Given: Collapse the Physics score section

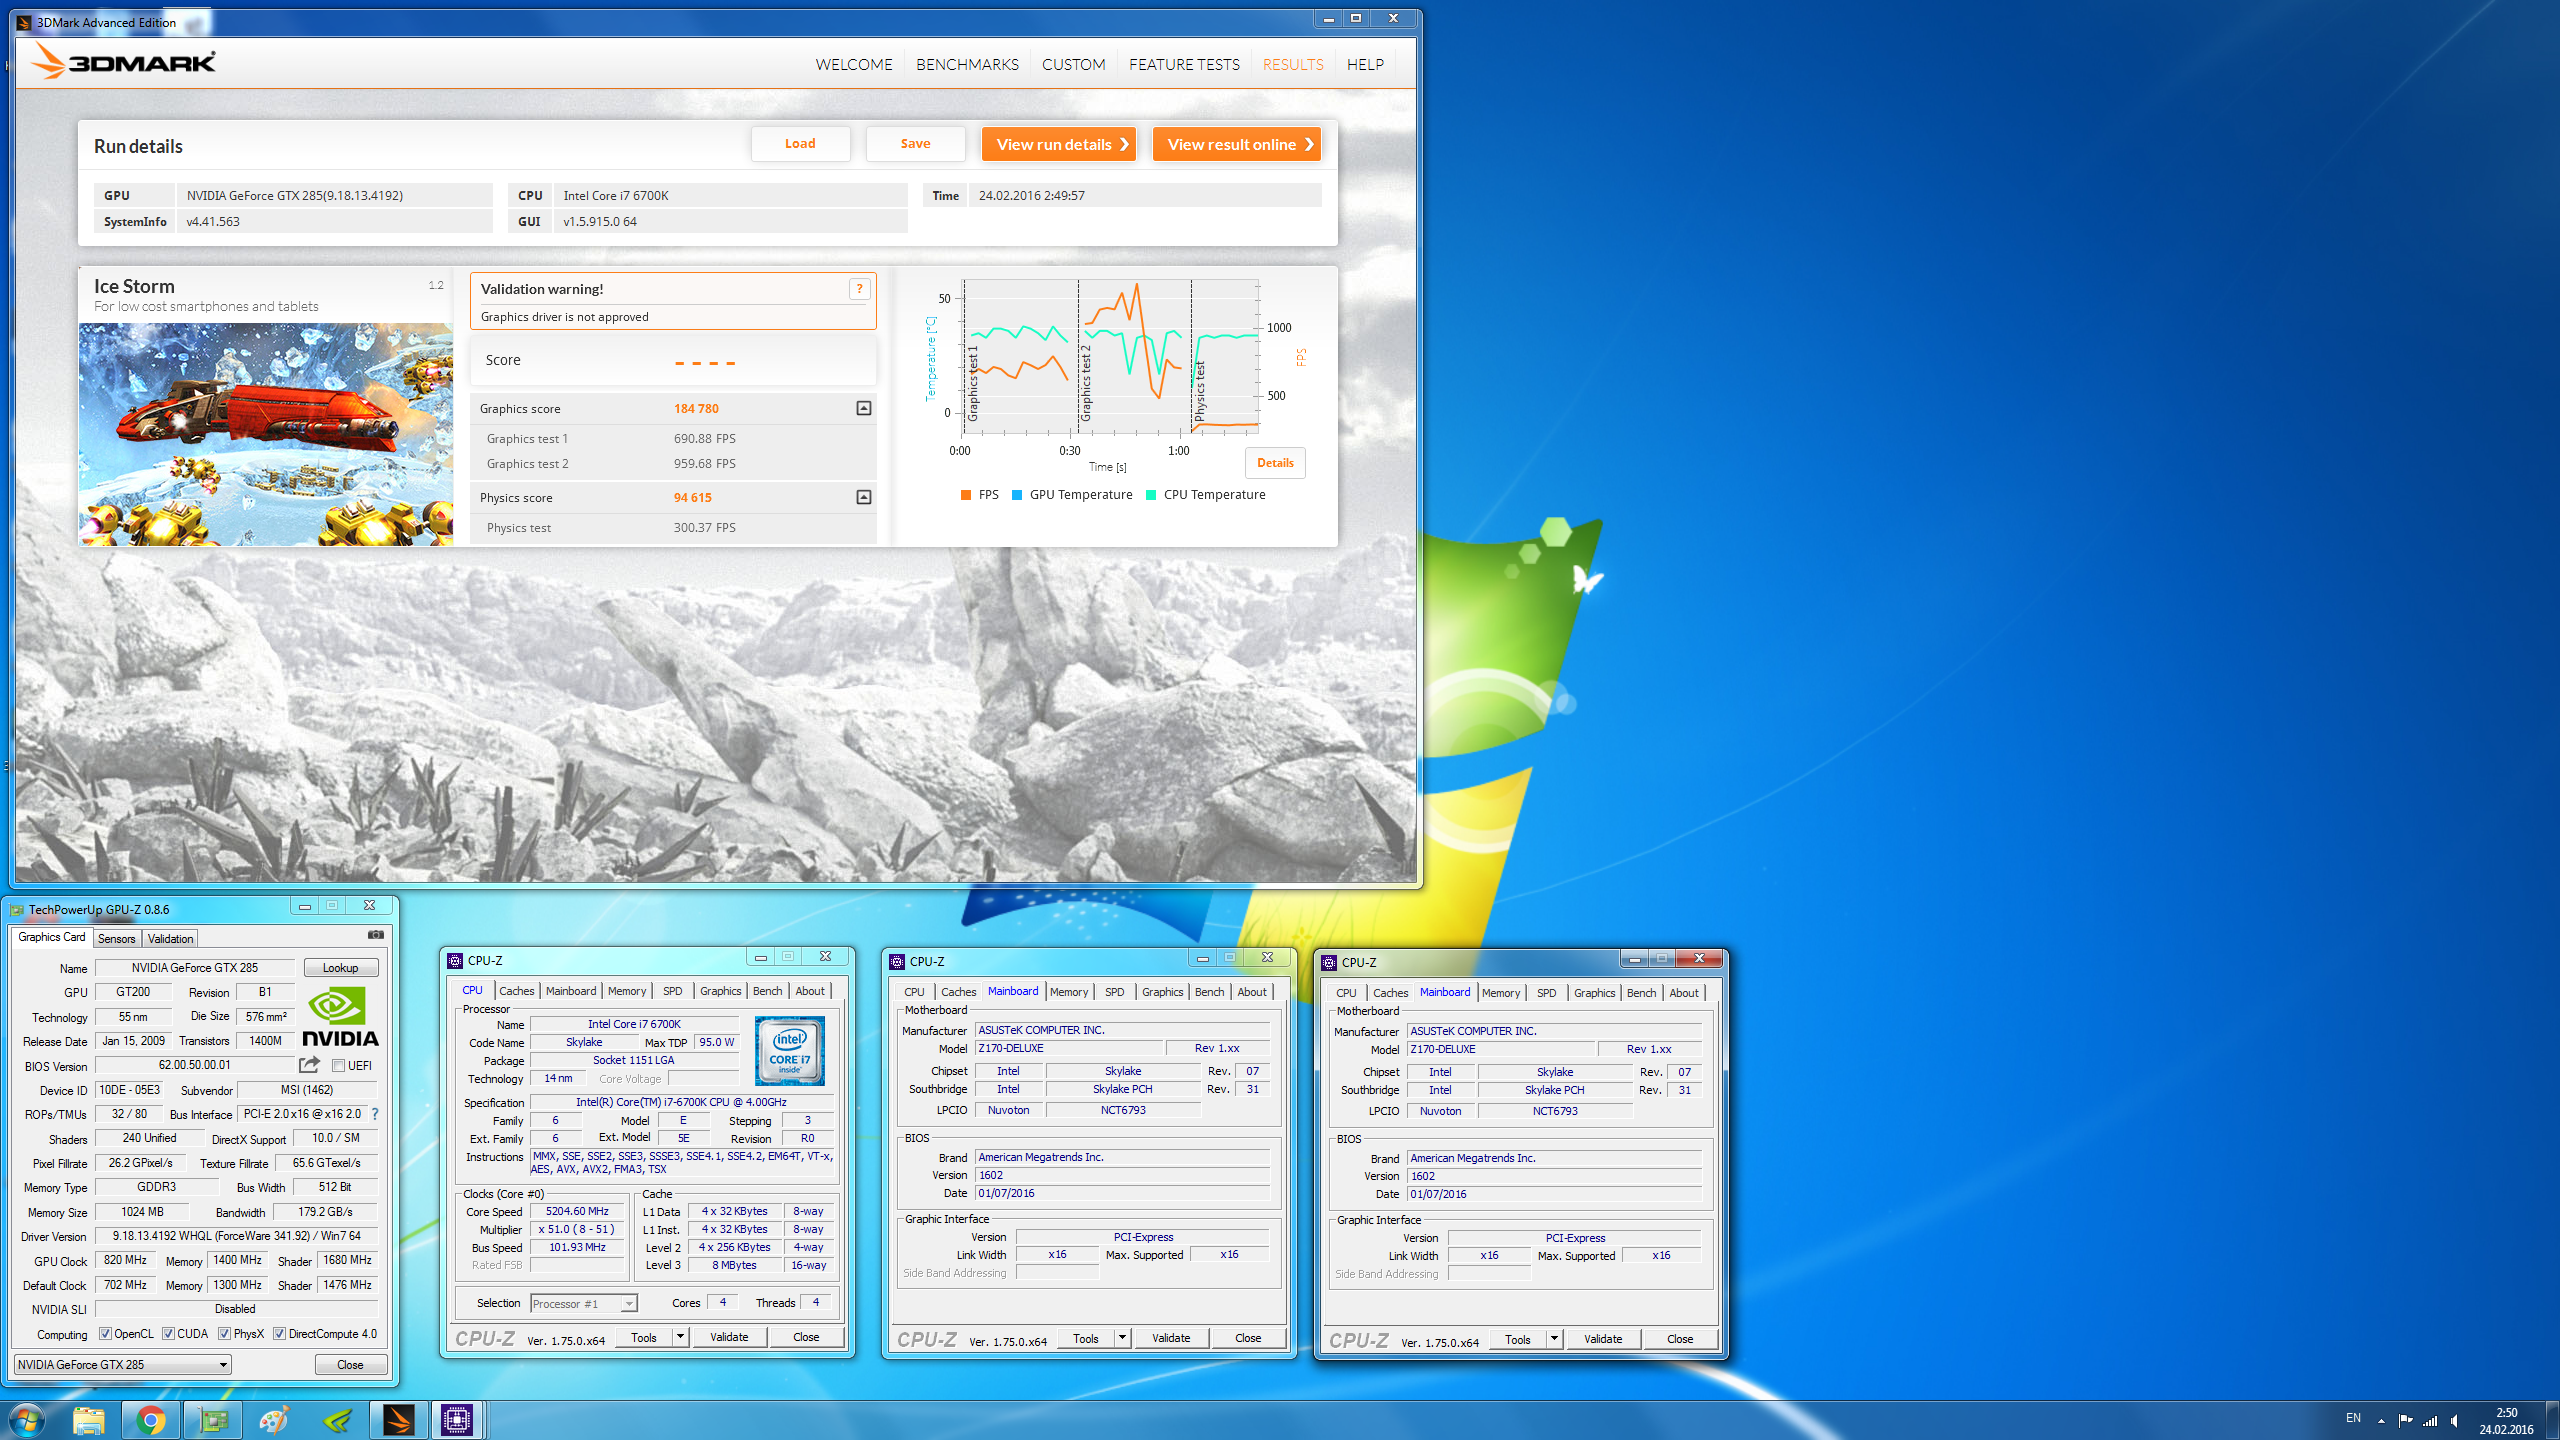Looking at the screenshot, I should pyautogui.click(x=864, y=497).
